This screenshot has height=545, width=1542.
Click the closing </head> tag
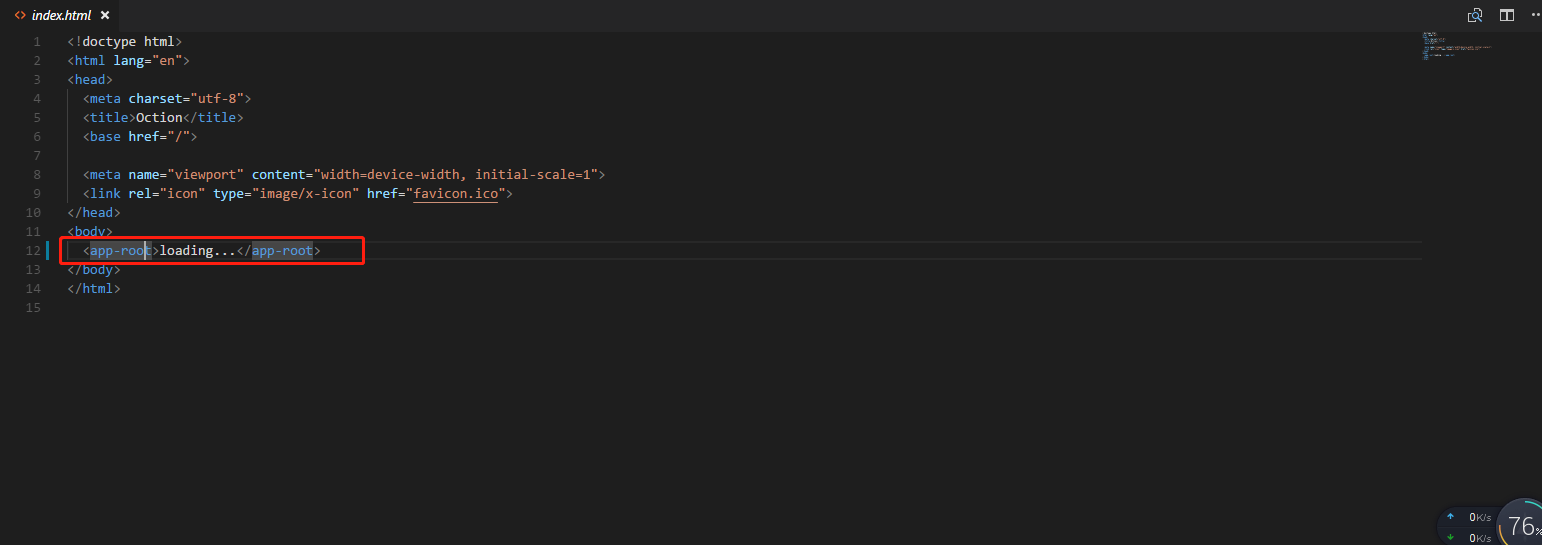[x=94, y=213]
